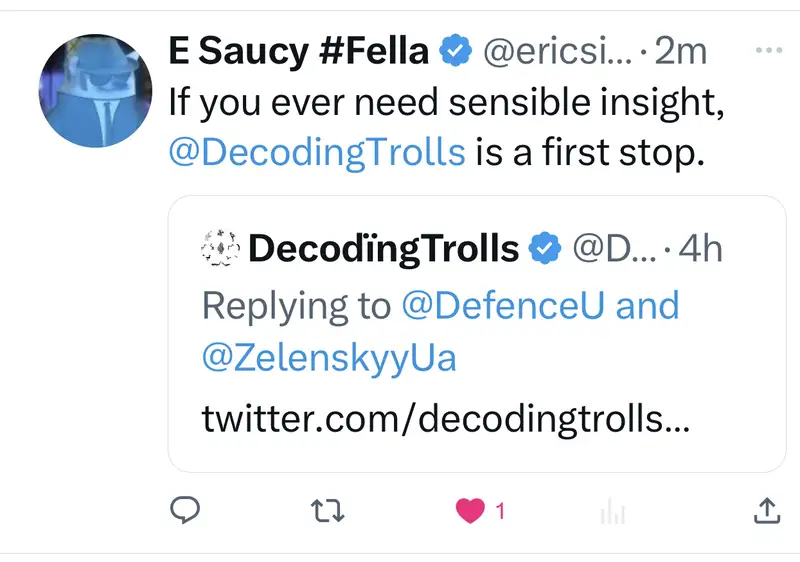
Task: Open the 2m timestamp of the tweet
Action: [x=681, y=50]
